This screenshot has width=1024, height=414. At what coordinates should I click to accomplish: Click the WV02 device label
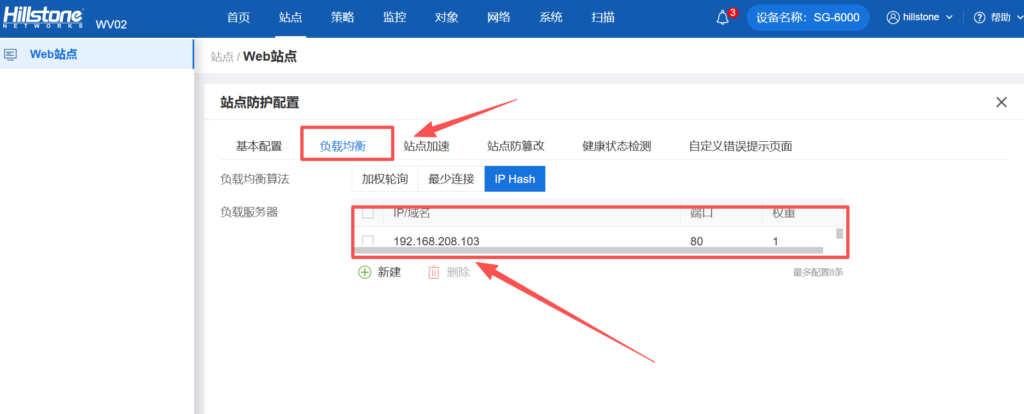click(x=111, y=25)
